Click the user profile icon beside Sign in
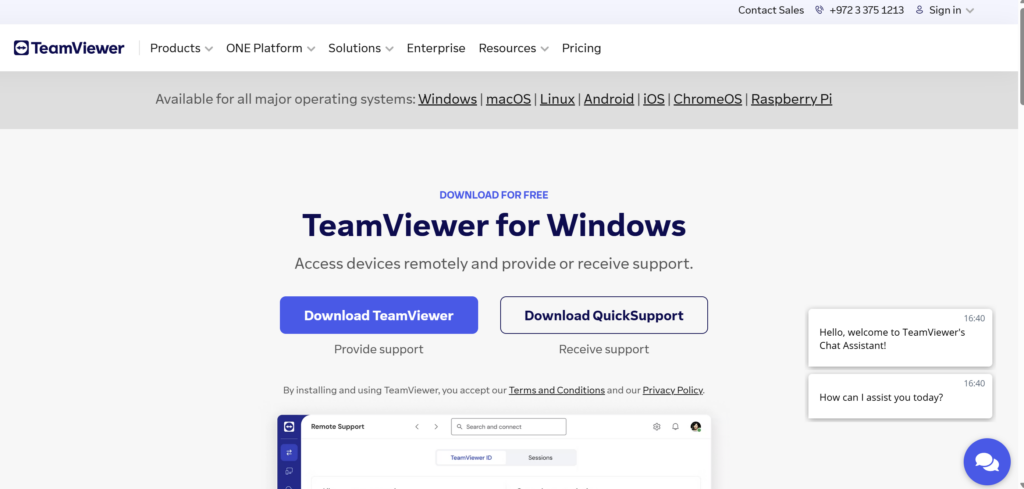The height and width of the screenshot is (489, 1024). [x=920, y=10]
